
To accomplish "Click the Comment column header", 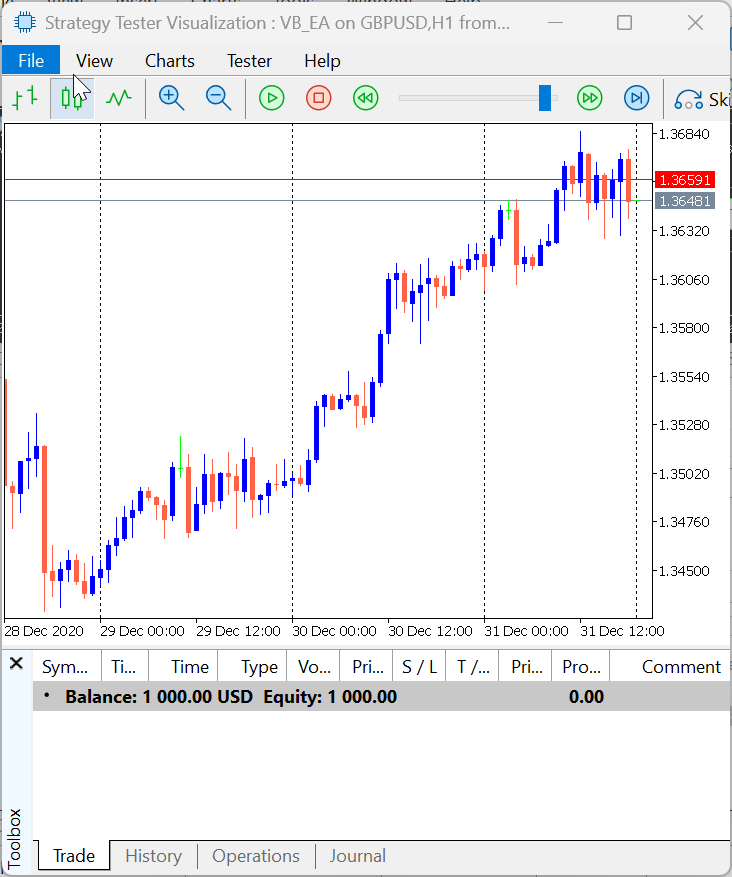I will 671,667.
